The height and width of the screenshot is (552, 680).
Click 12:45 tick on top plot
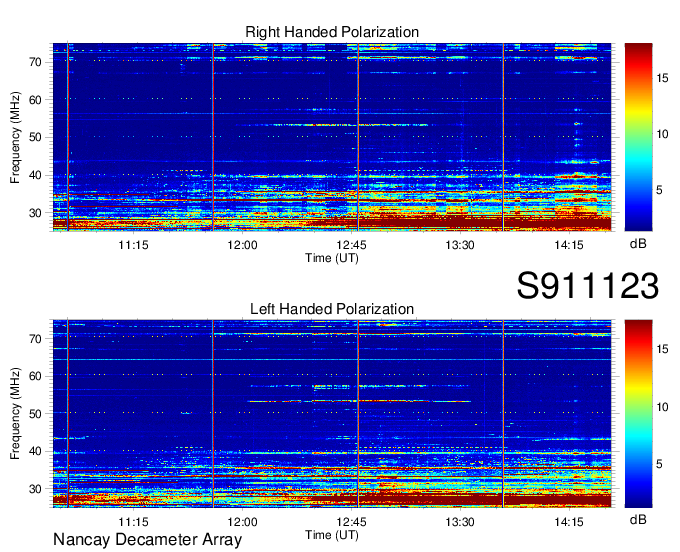click(351, 245)
